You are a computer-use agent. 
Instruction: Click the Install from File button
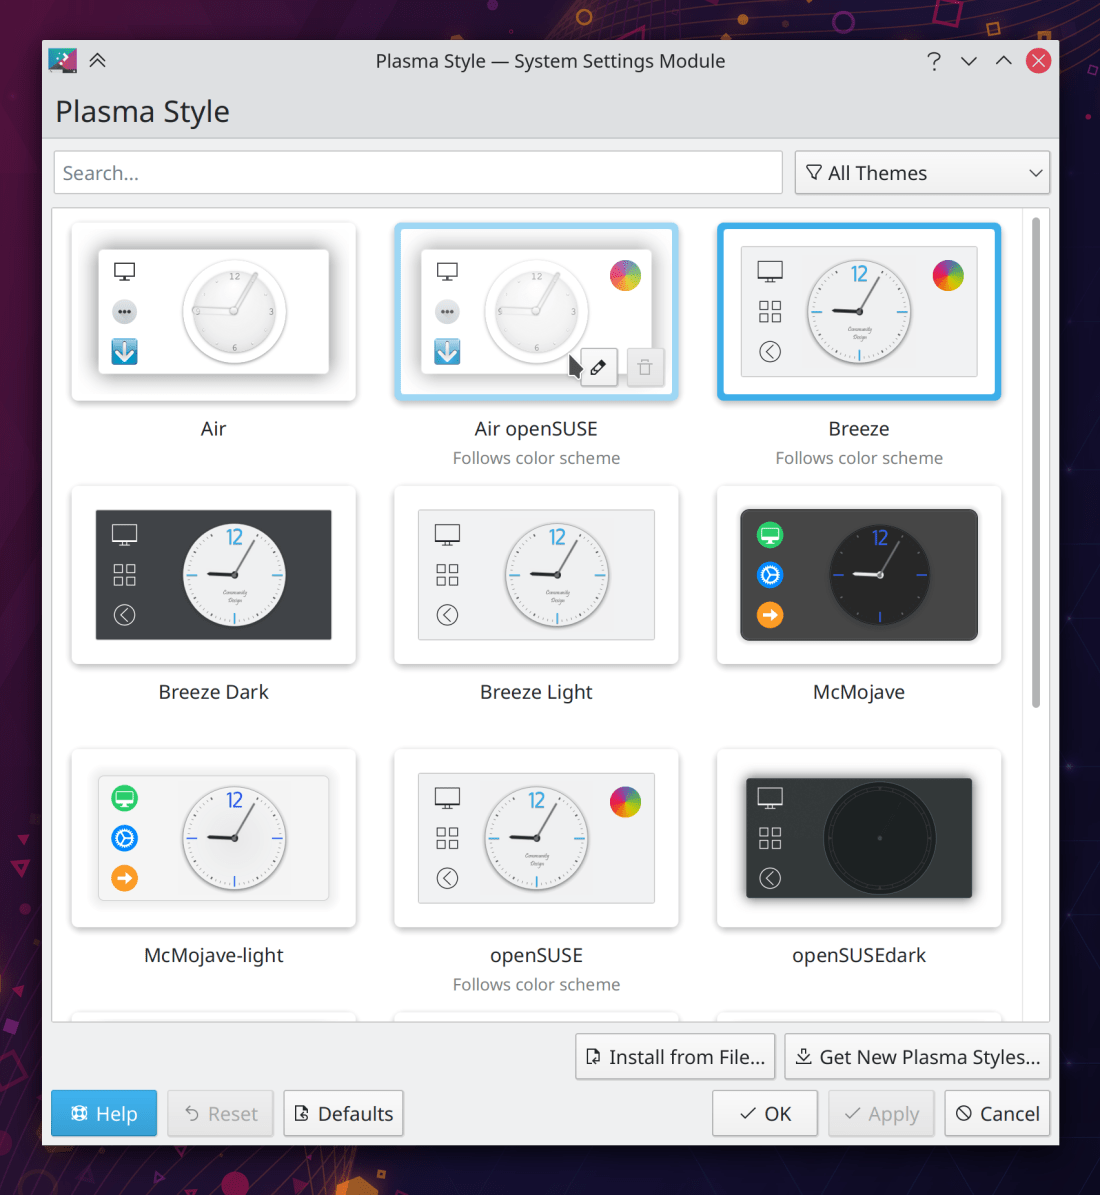675,1057
